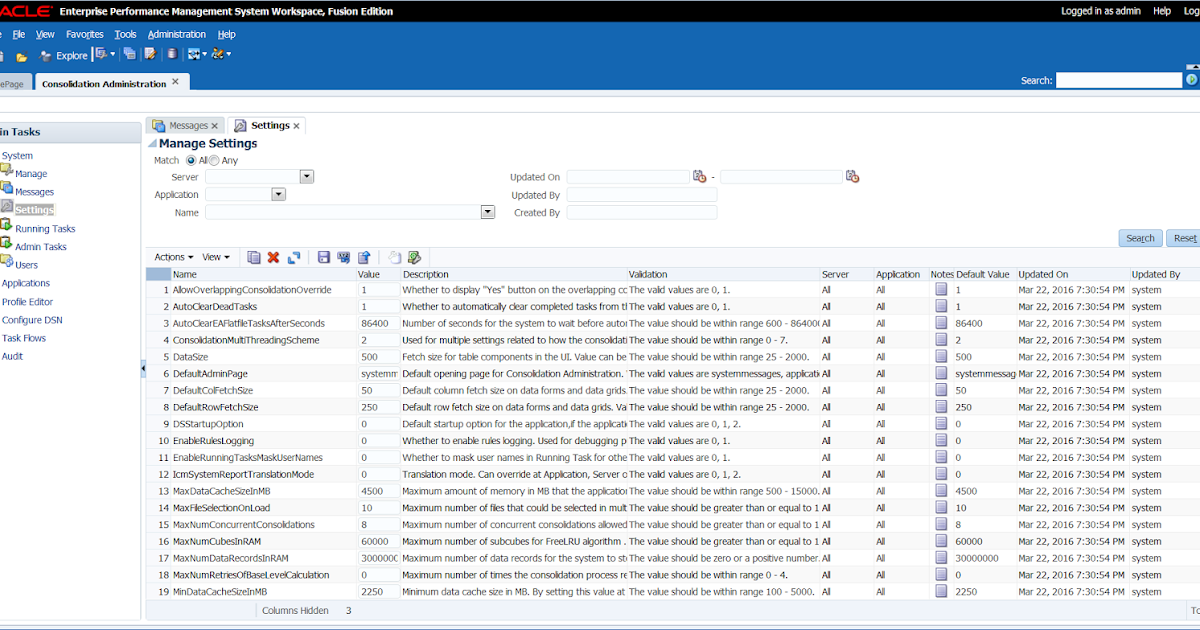Click the copy icon in the settings toolbar
The width and height of the screenshot is (1200, 630).
click(x=254, y=257)
